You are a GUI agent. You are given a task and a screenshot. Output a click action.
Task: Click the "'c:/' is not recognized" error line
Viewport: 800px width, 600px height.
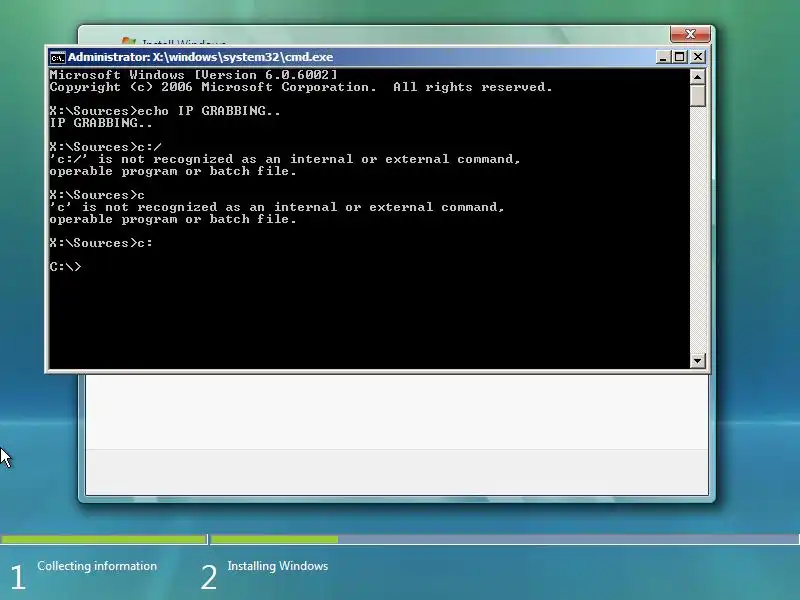[285, 159]
